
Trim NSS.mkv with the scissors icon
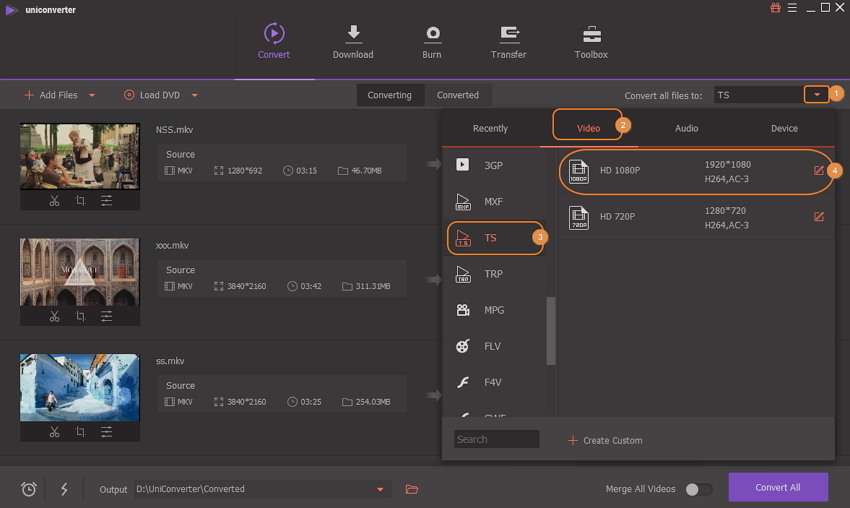coord(54,201)
